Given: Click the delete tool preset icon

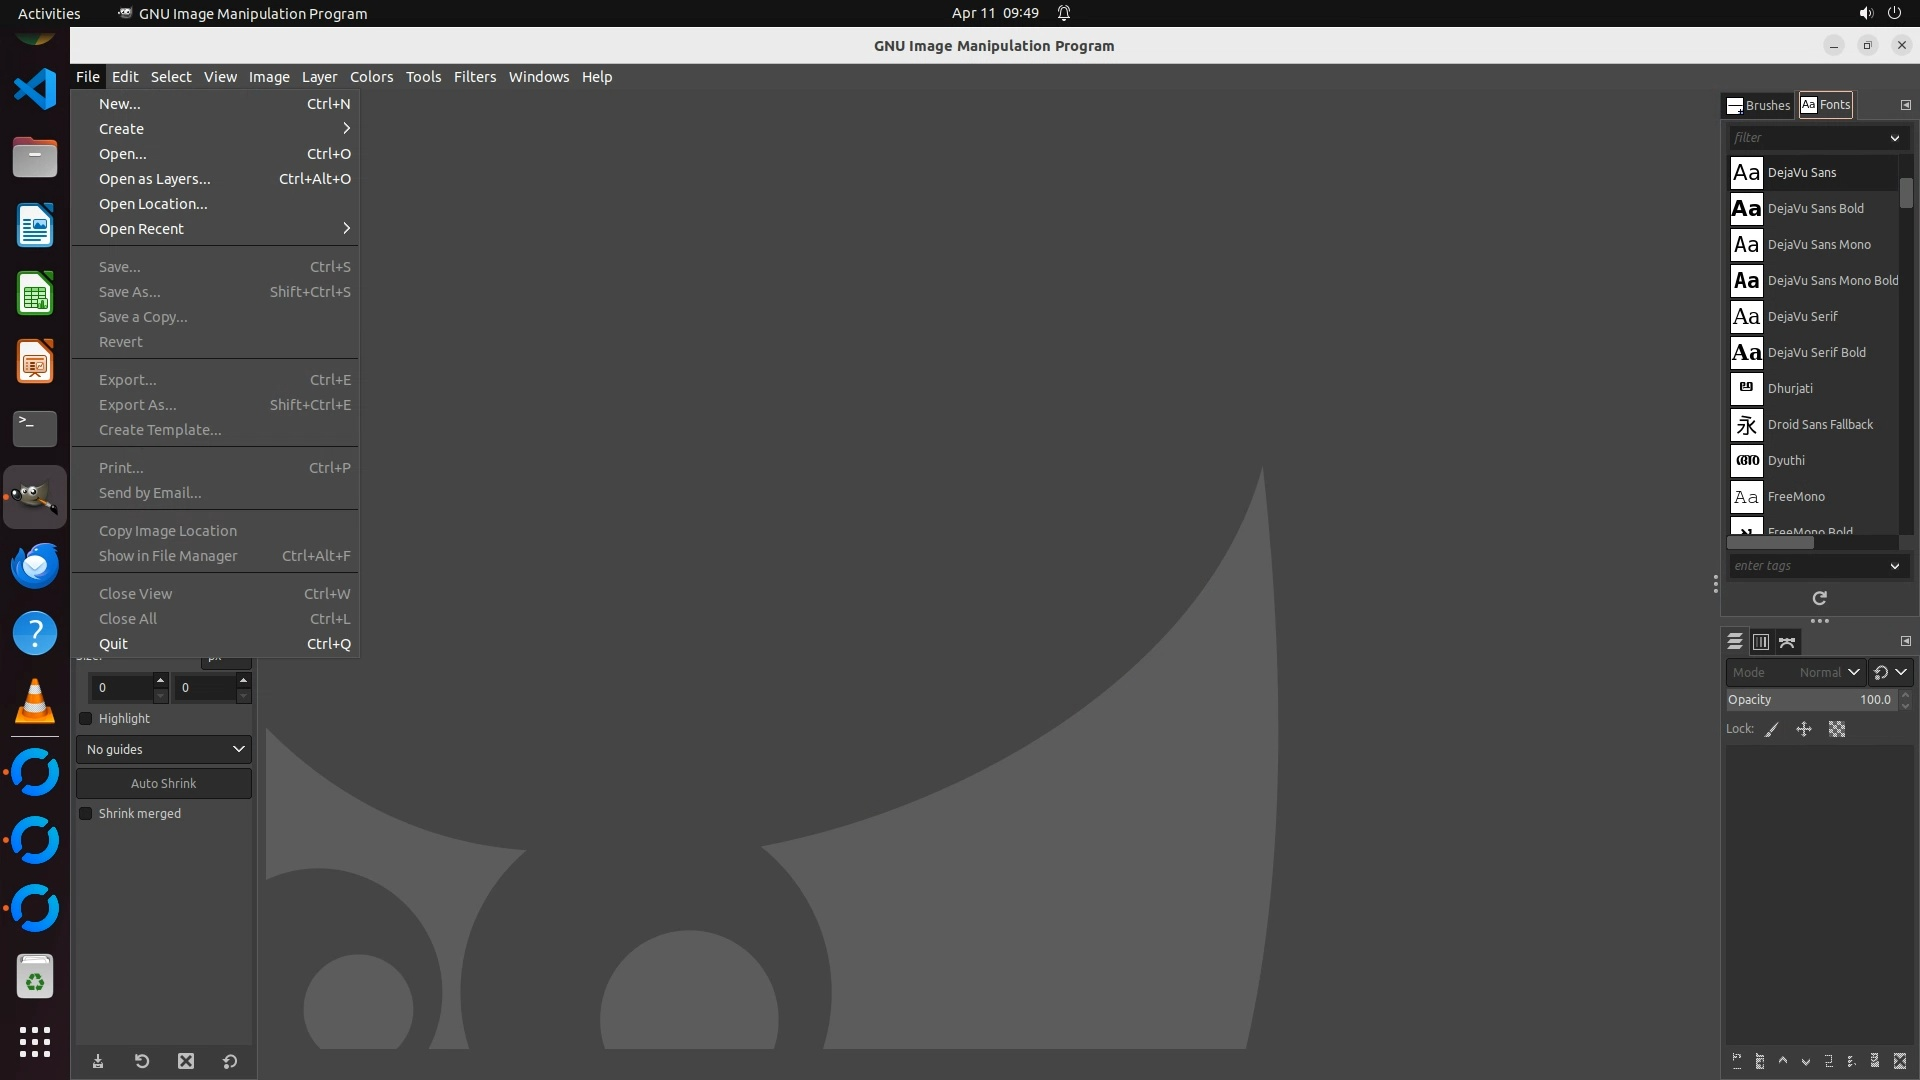Looking at the screenshot, I should click(186, 1061).
